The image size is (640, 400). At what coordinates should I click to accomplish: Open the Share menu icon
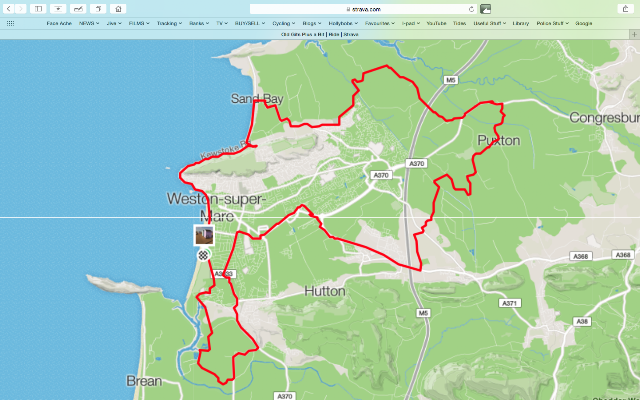[625, 9]
